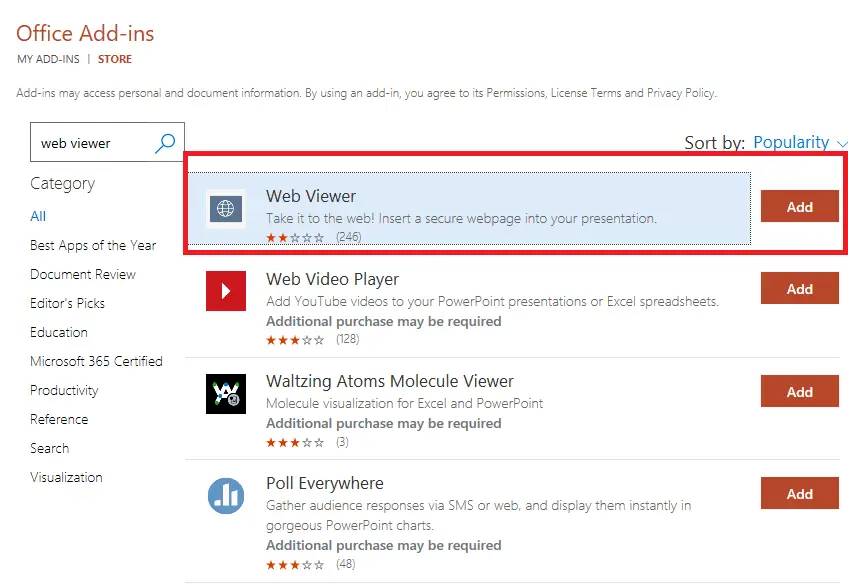Open the Waltzing Atoms Molecule Viewer title

tap(390, 381)
